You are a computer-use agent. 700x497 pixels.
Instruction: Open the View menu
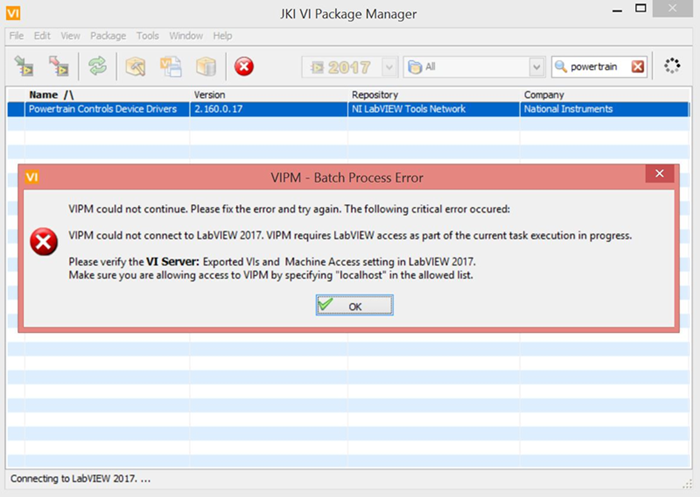click(x=71, y=36)
